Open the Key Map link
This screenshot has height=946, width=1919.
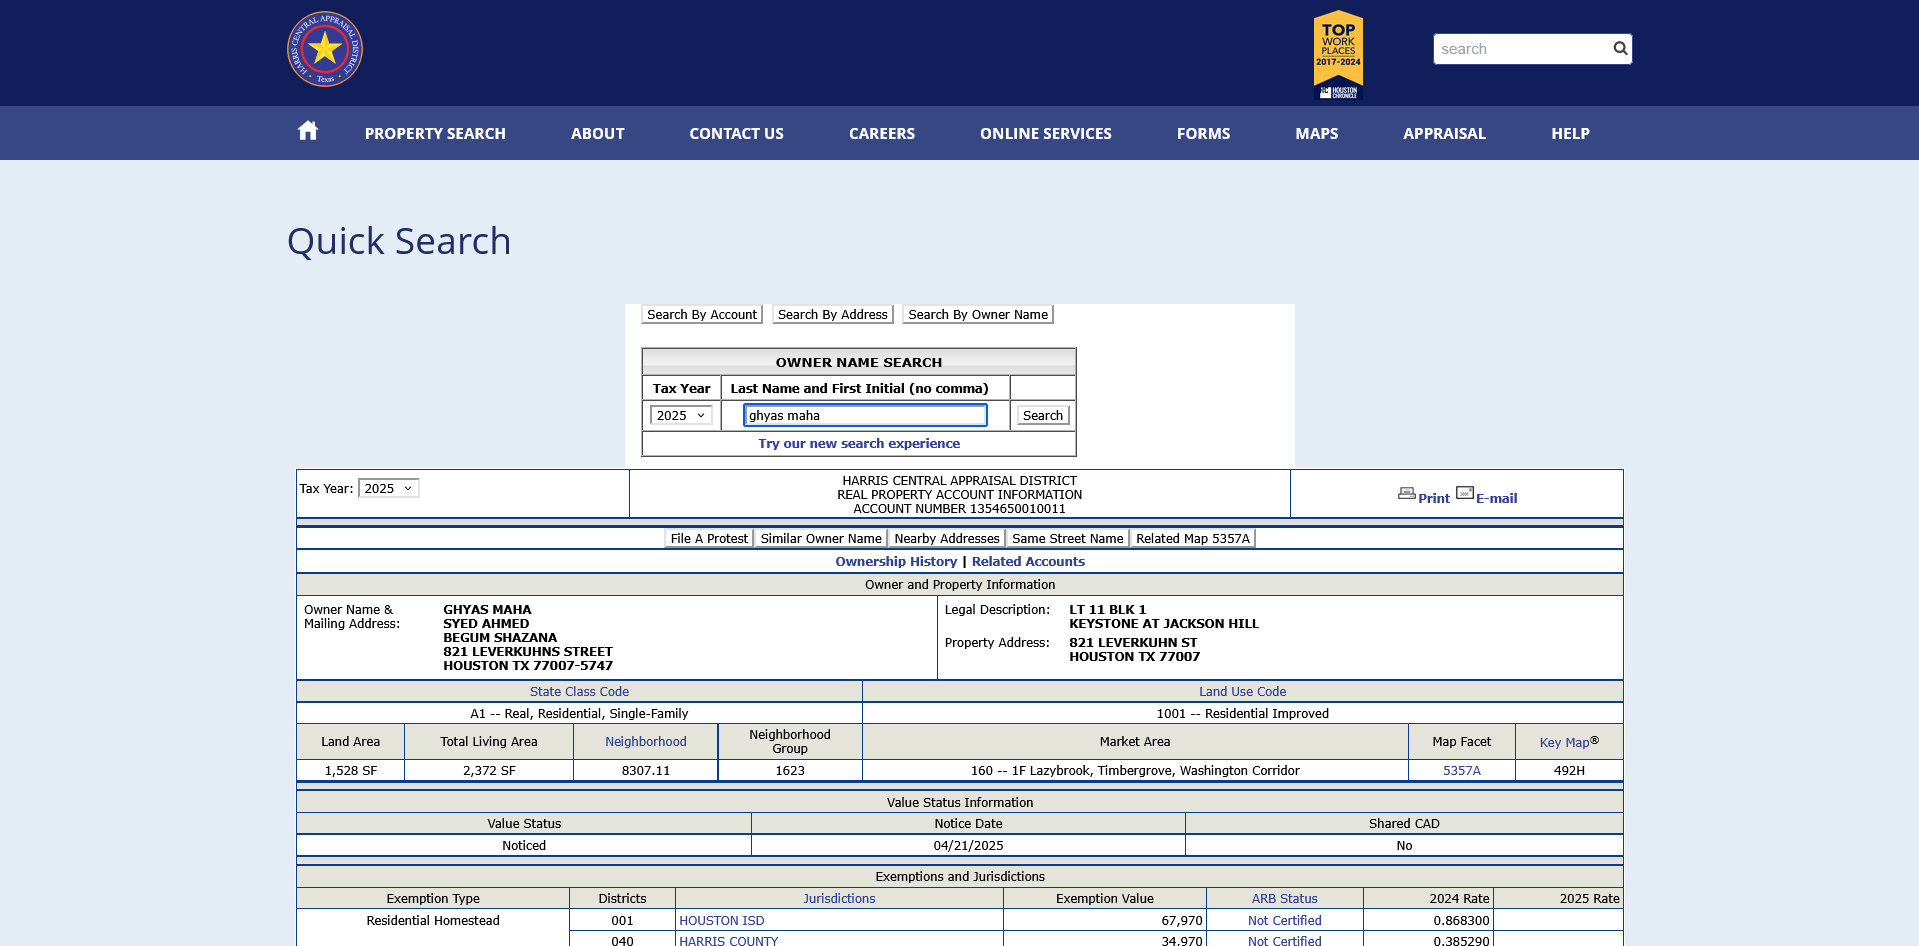[x=1569, y=742]
